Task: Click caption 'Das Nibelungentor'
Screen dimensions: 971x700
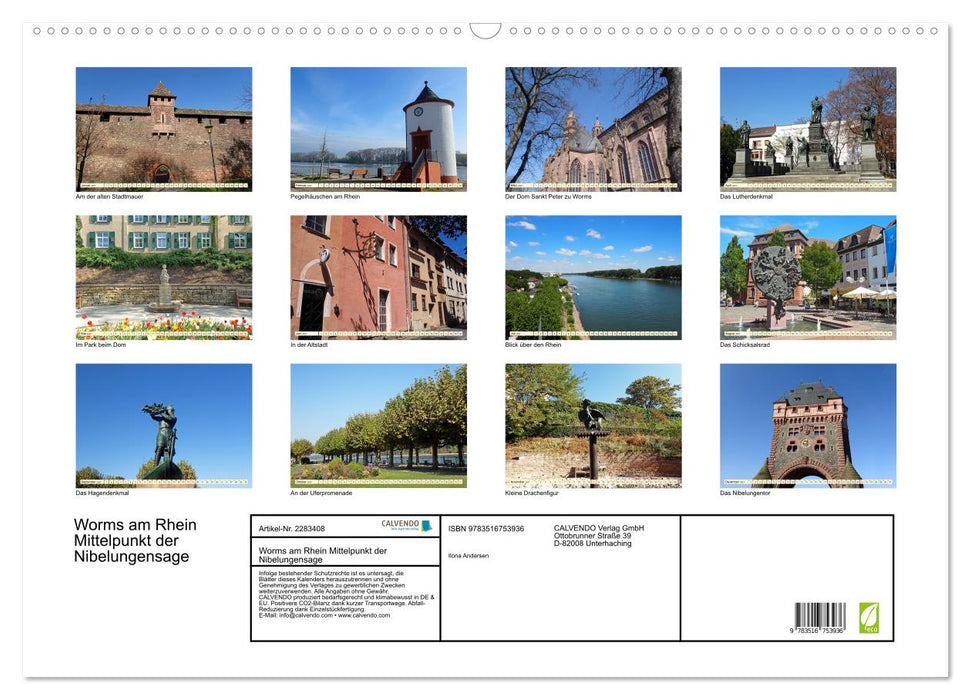Action: click(x=745, y=493)
